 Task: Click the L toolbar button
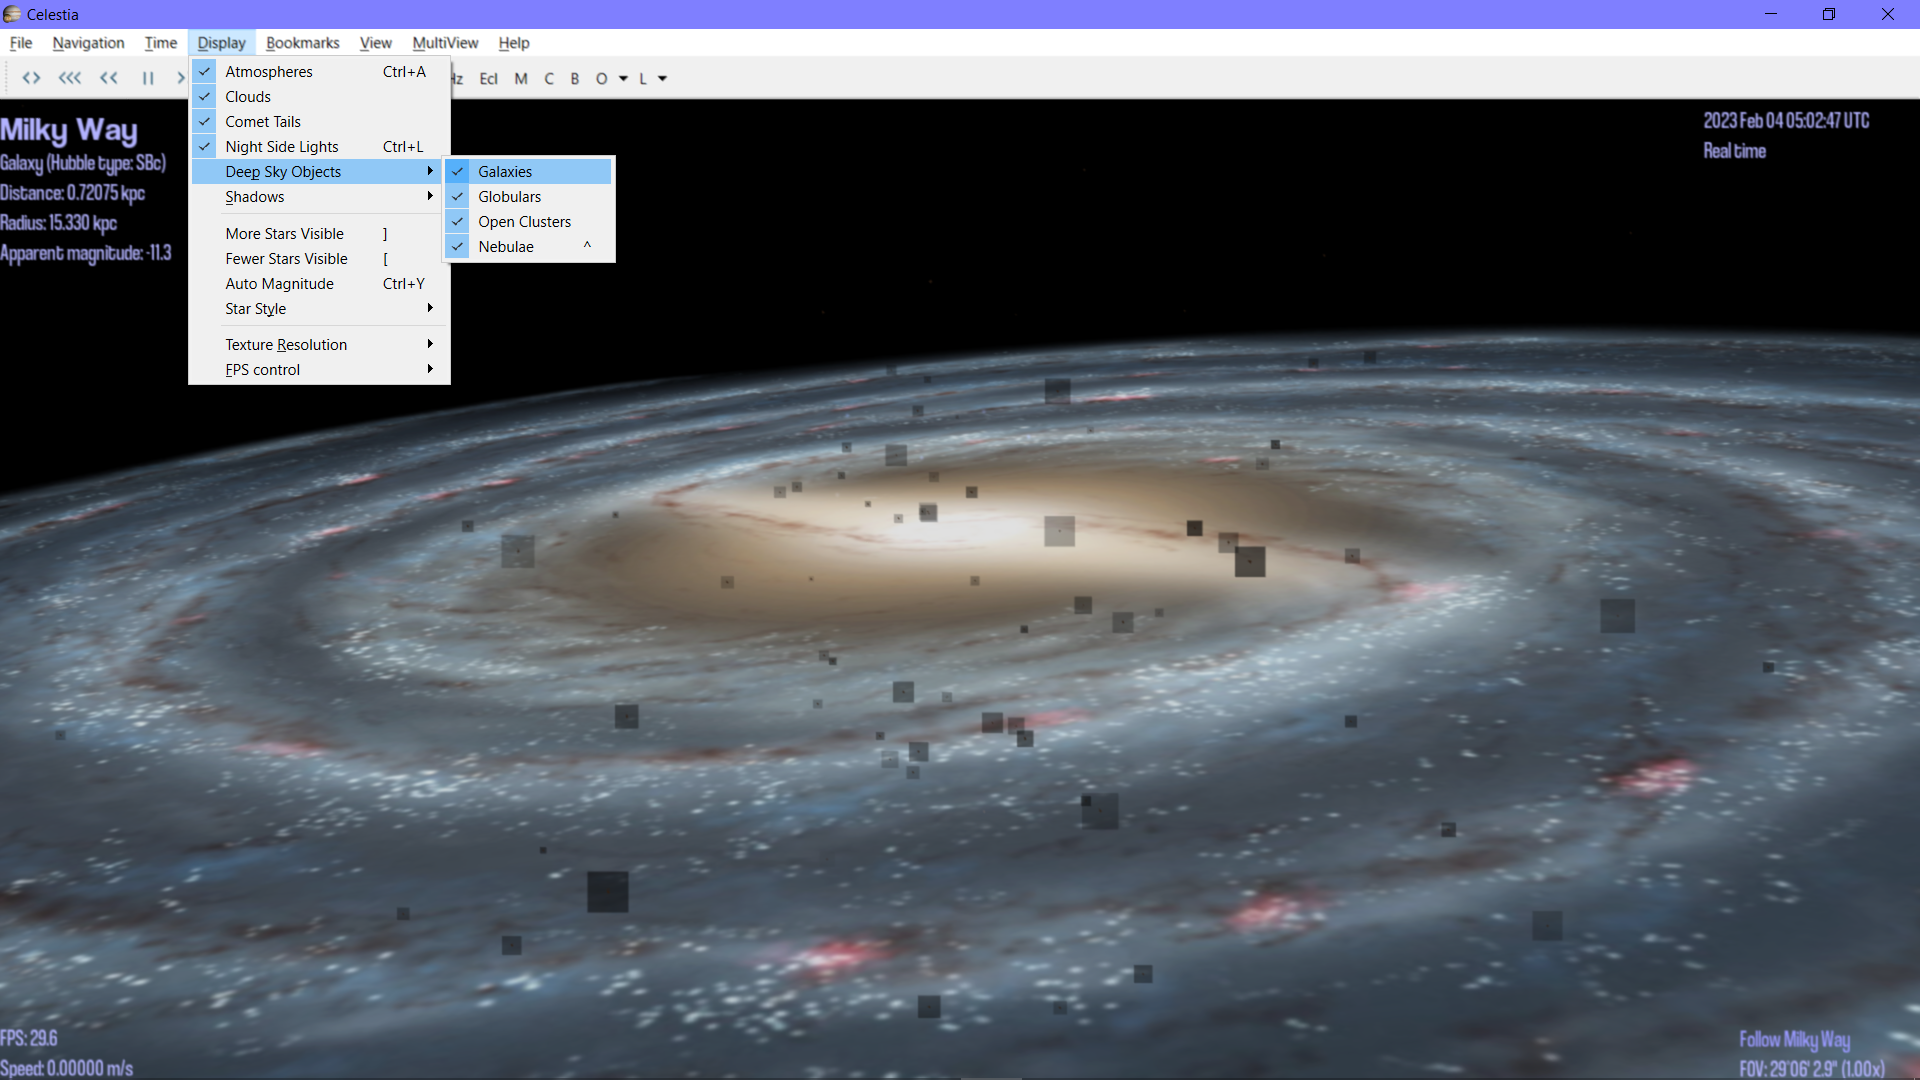click(643, 78)
